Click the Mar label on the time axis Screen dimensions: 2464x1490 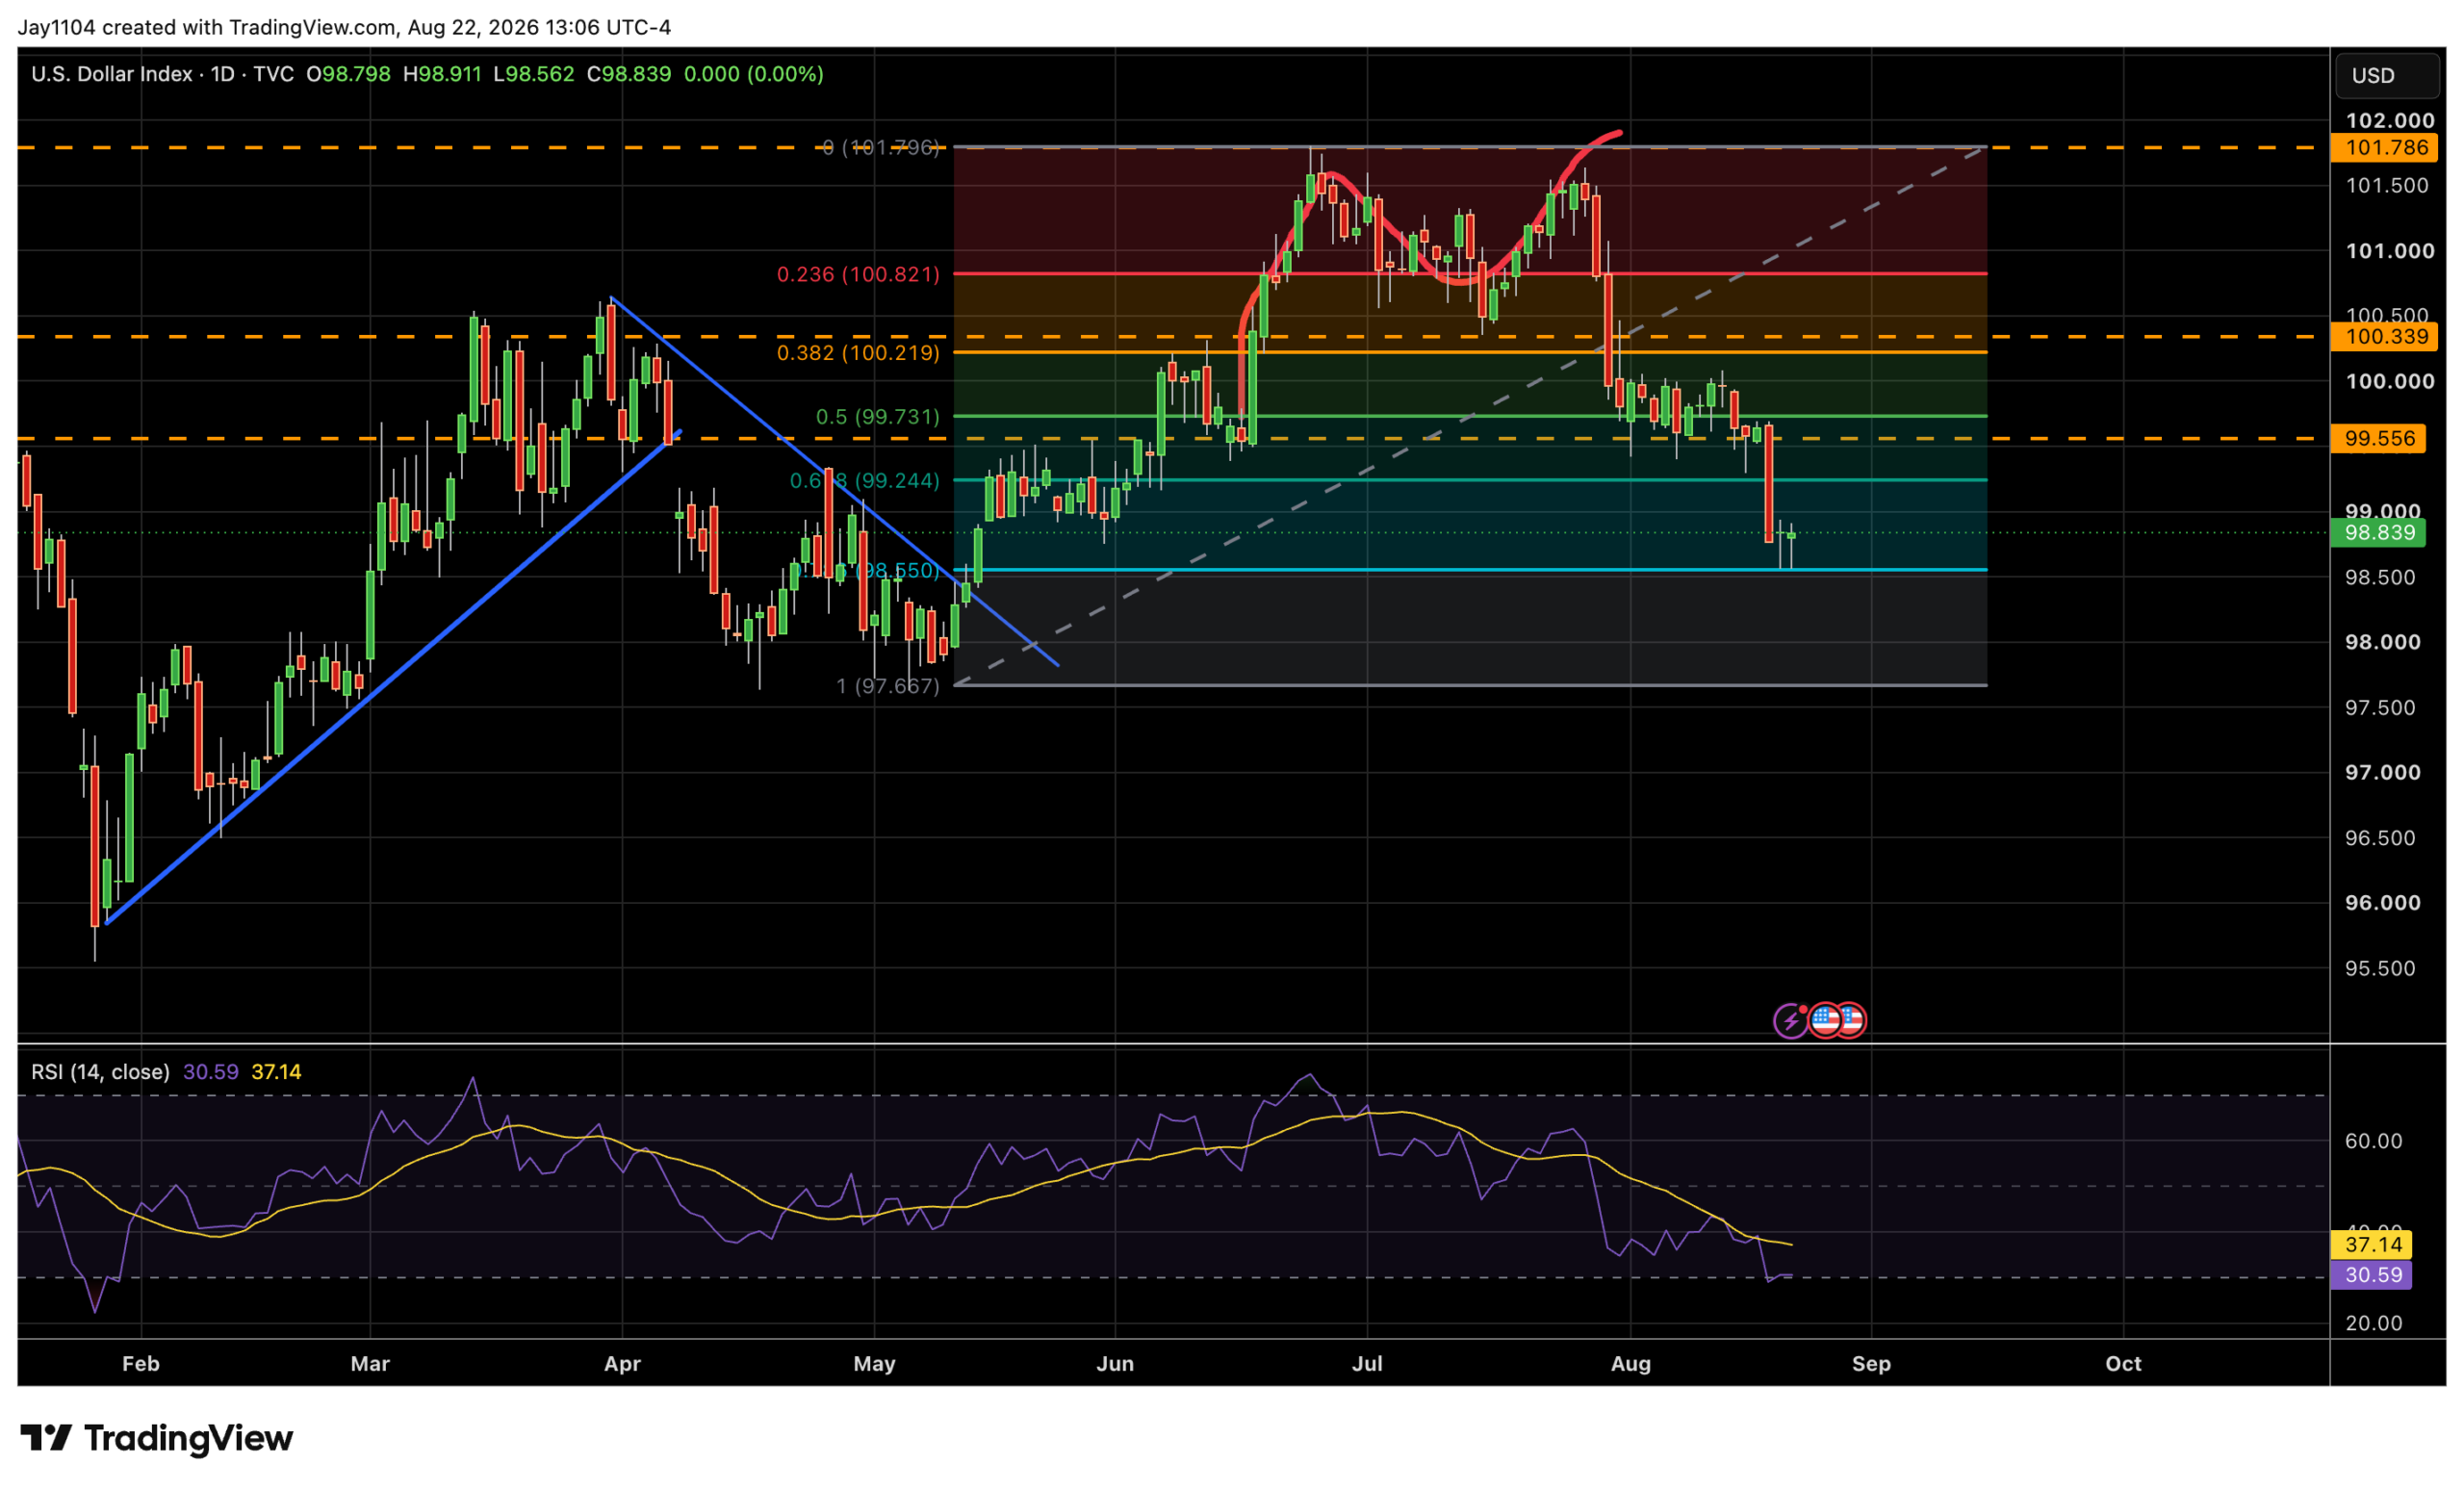pos(370,1364)
